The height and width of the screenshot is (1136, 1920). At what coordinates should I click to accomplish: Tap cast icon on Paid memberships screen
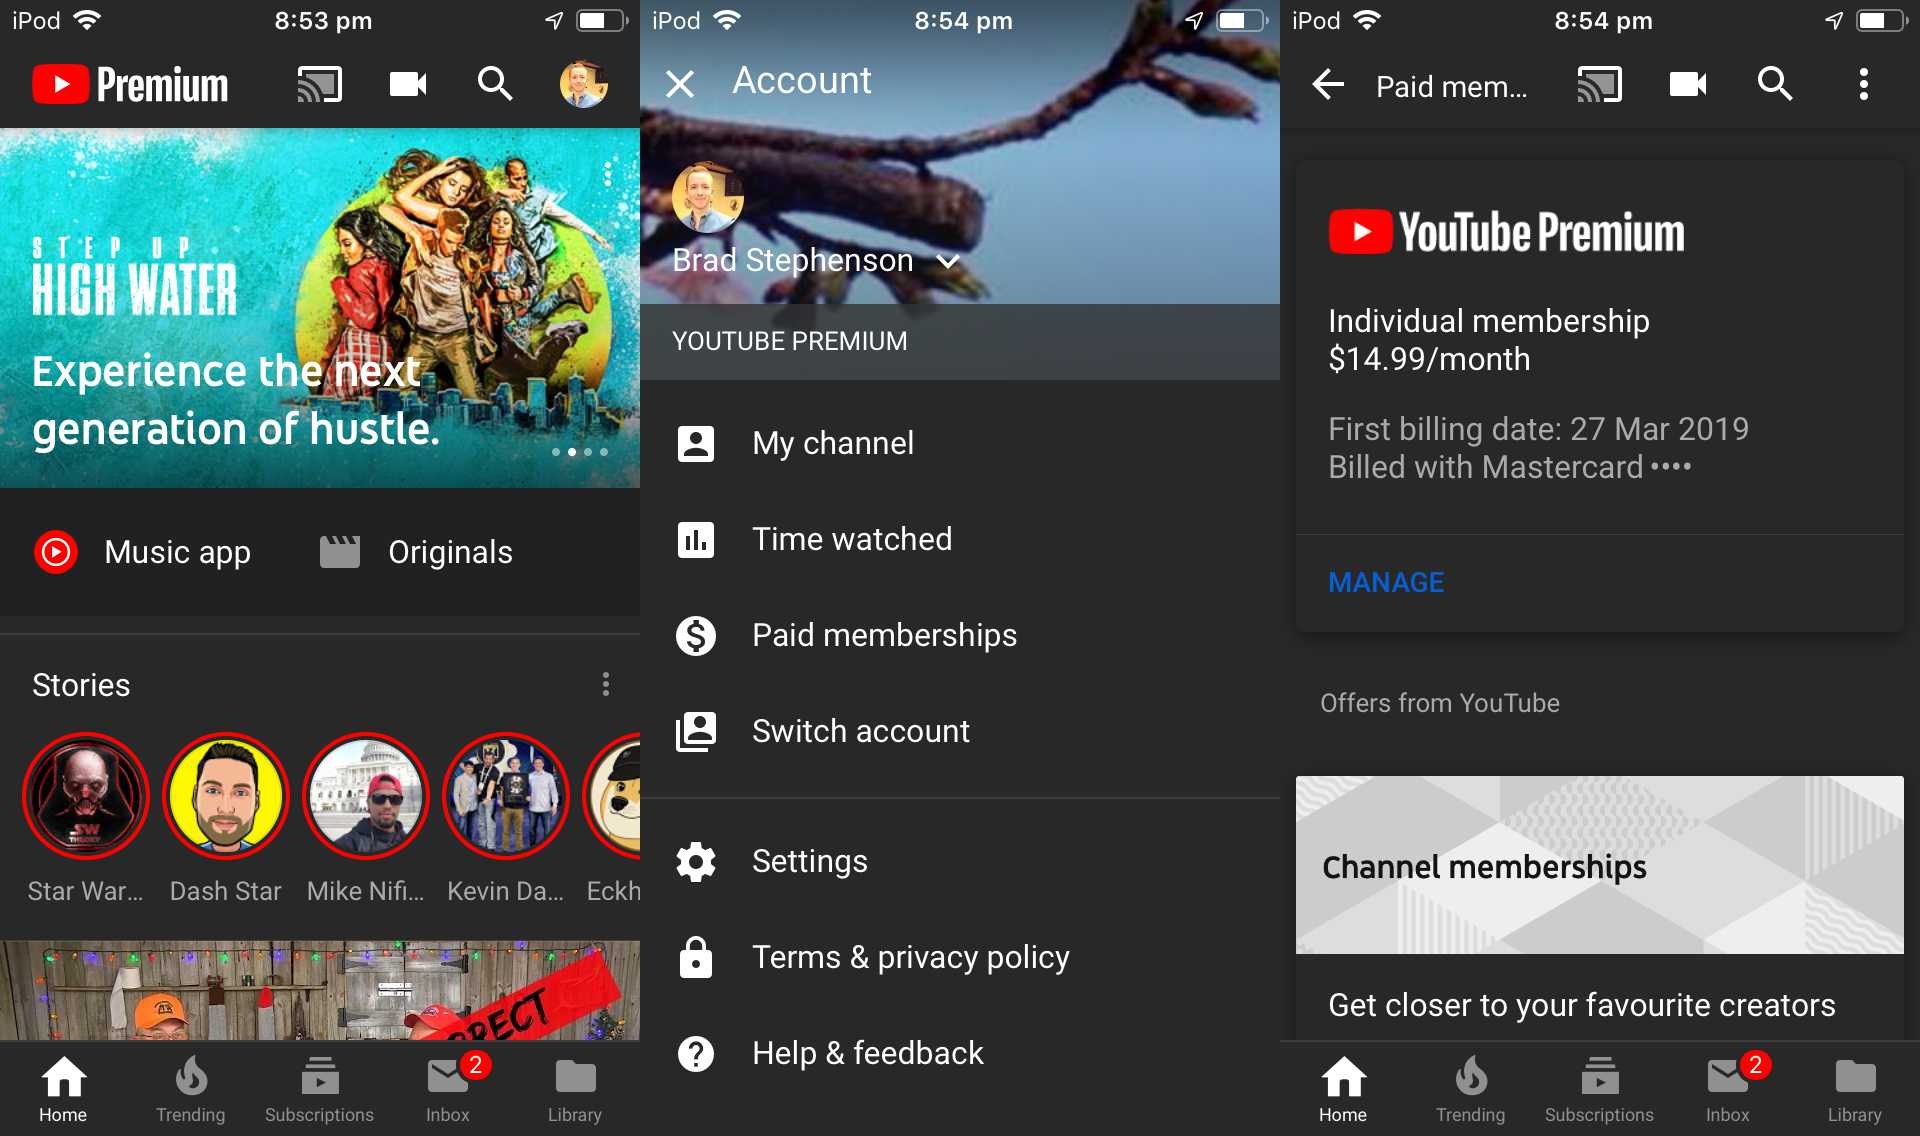[x=1599, y=85]
